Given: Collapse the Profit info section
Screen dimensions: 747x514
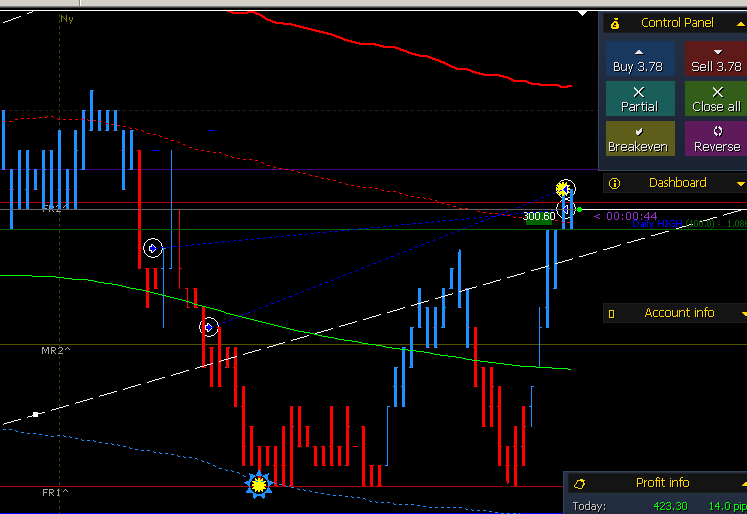Looking at the screenshot, I should (744, 484).
